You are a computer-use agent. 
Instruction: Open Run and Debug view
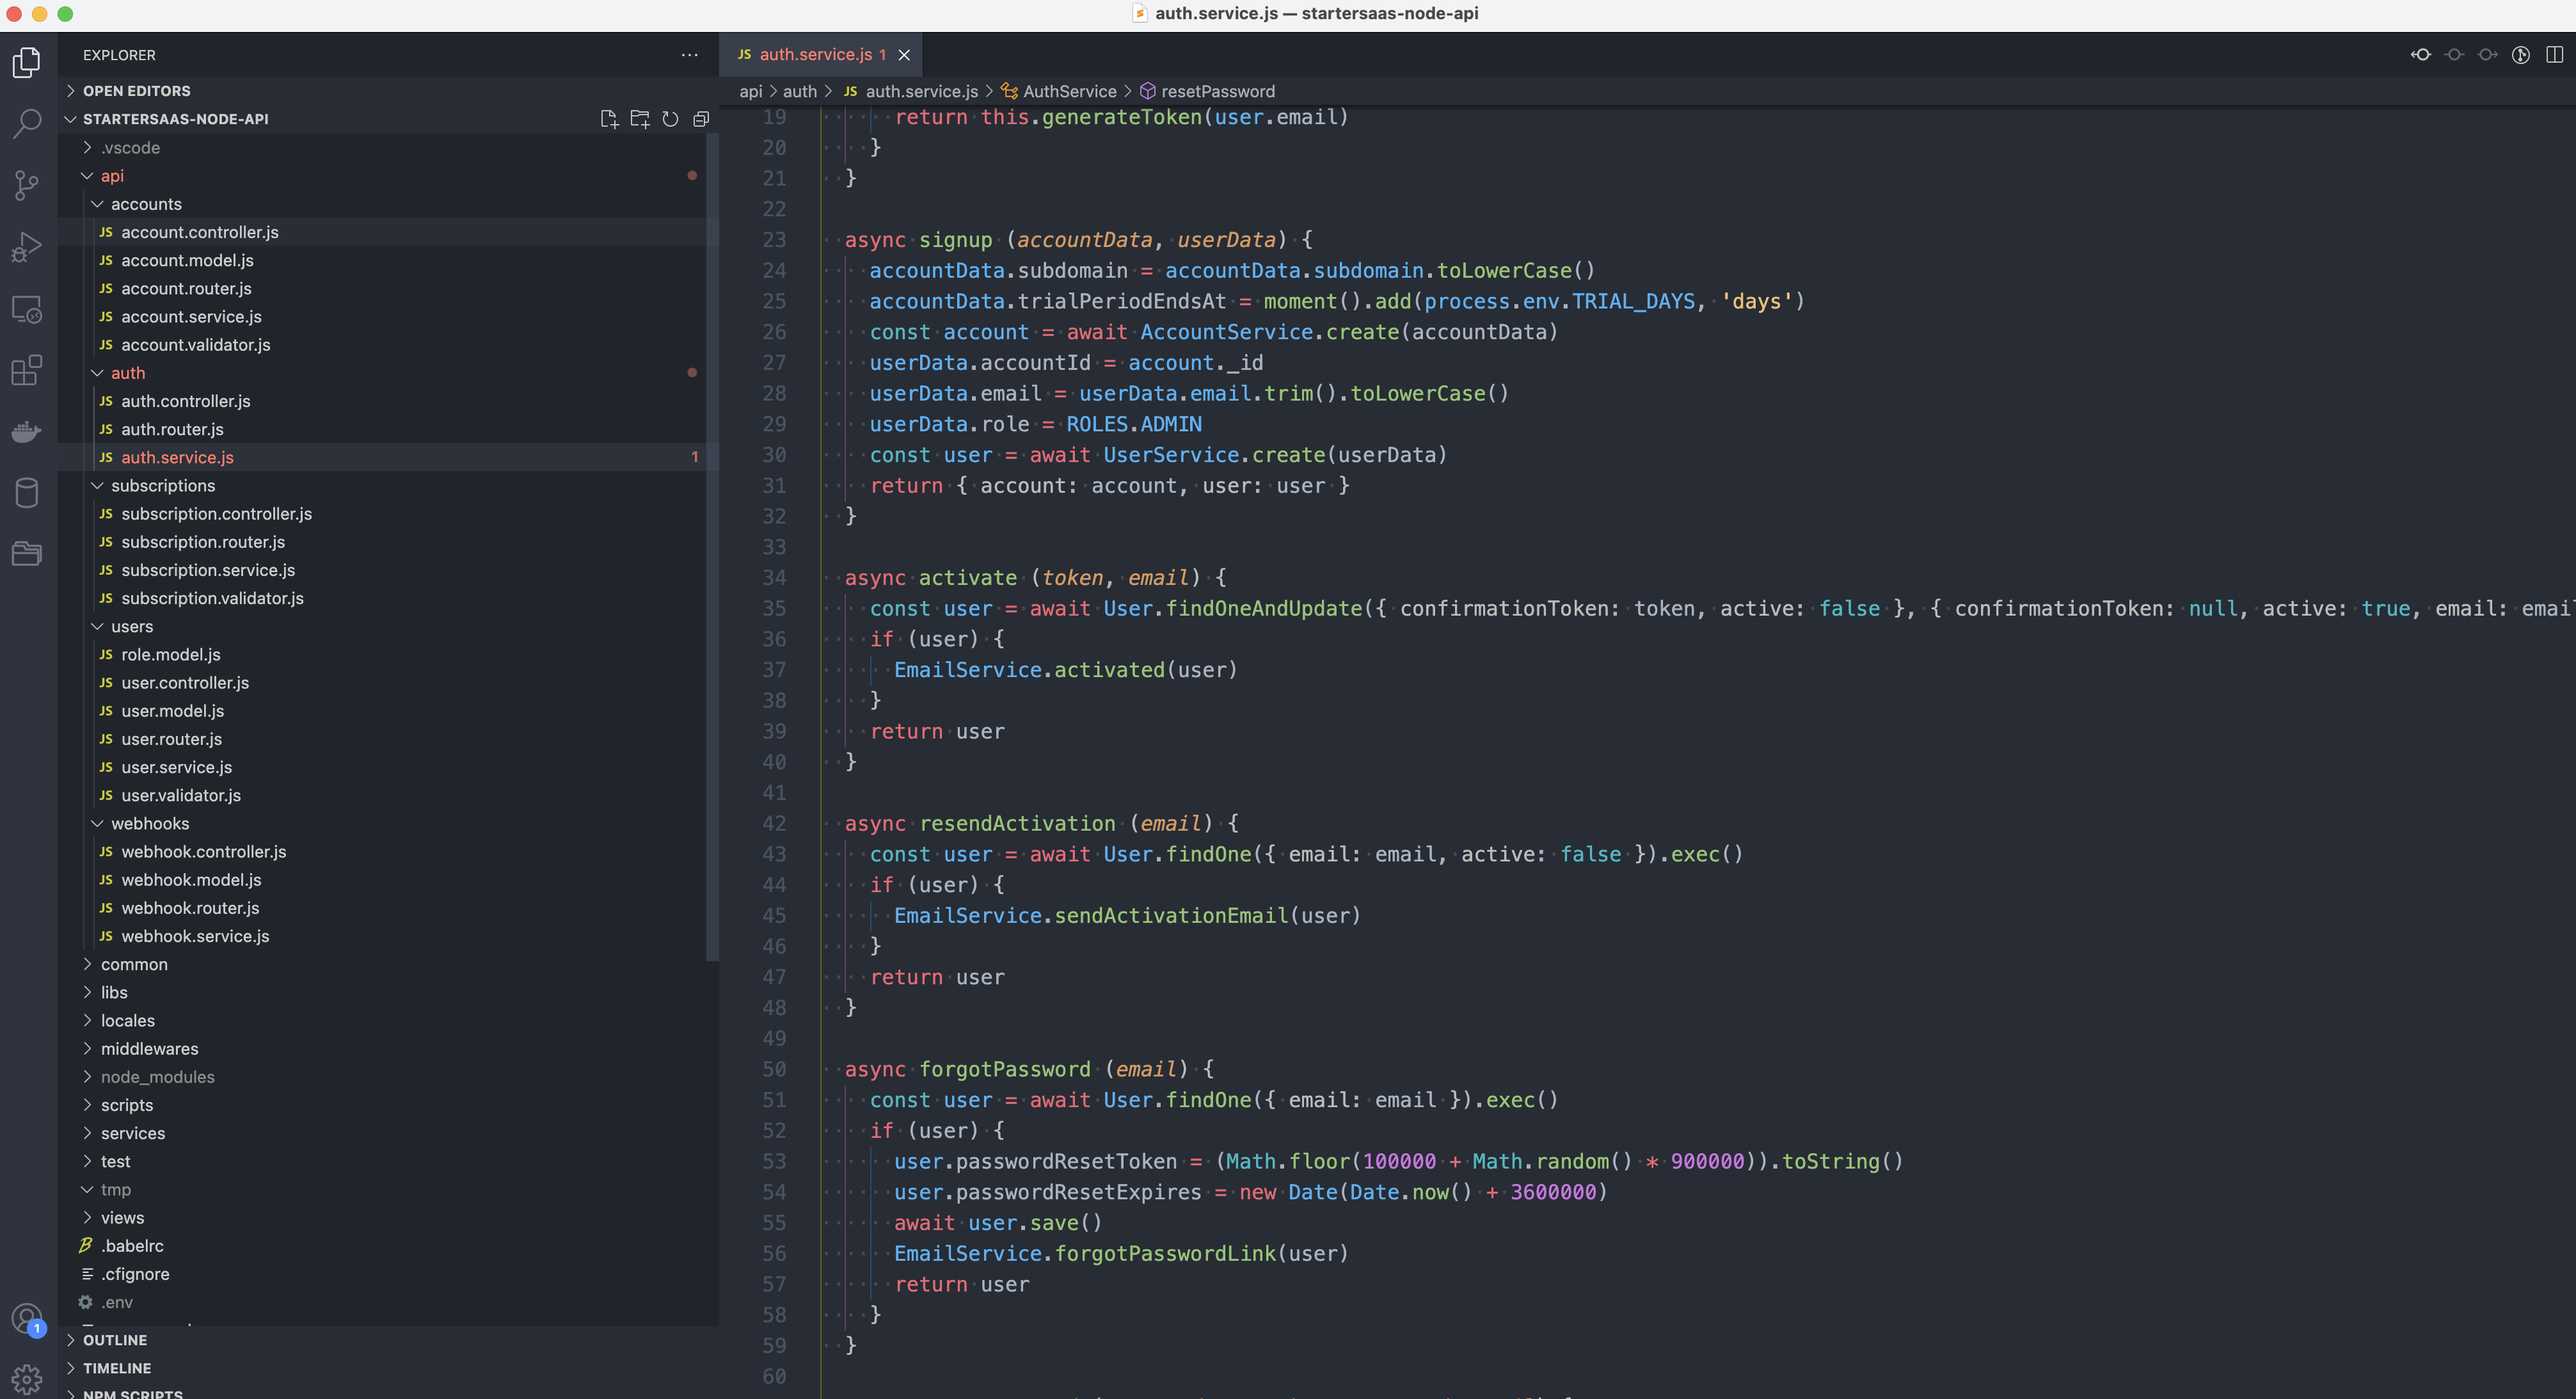27,246
